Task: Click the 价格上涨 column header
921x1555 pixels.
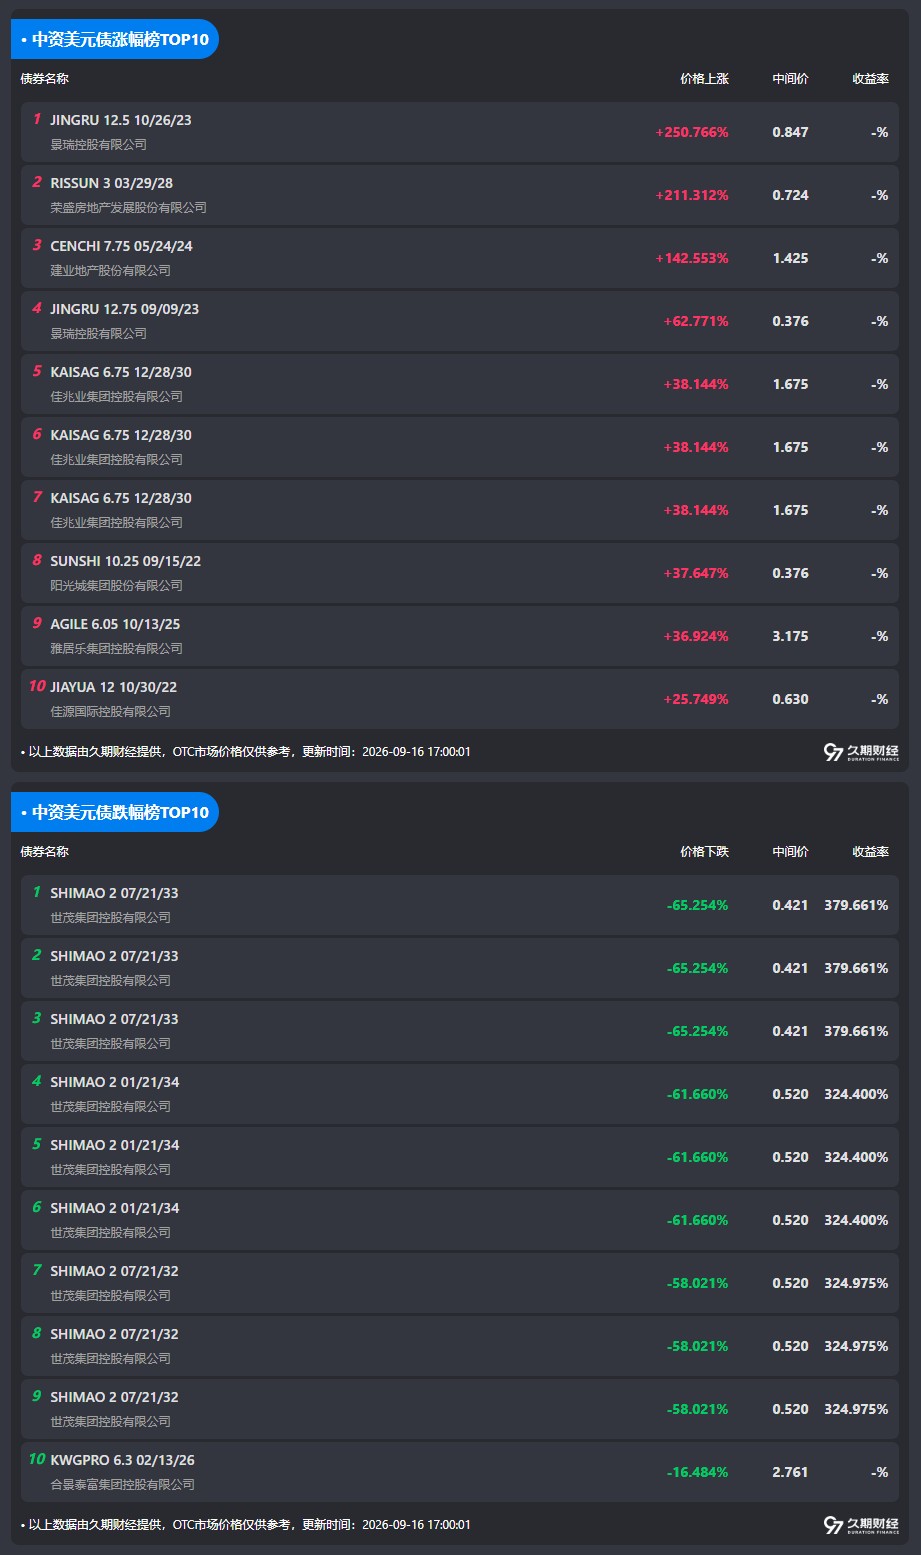Action: (x=704, y=78)
